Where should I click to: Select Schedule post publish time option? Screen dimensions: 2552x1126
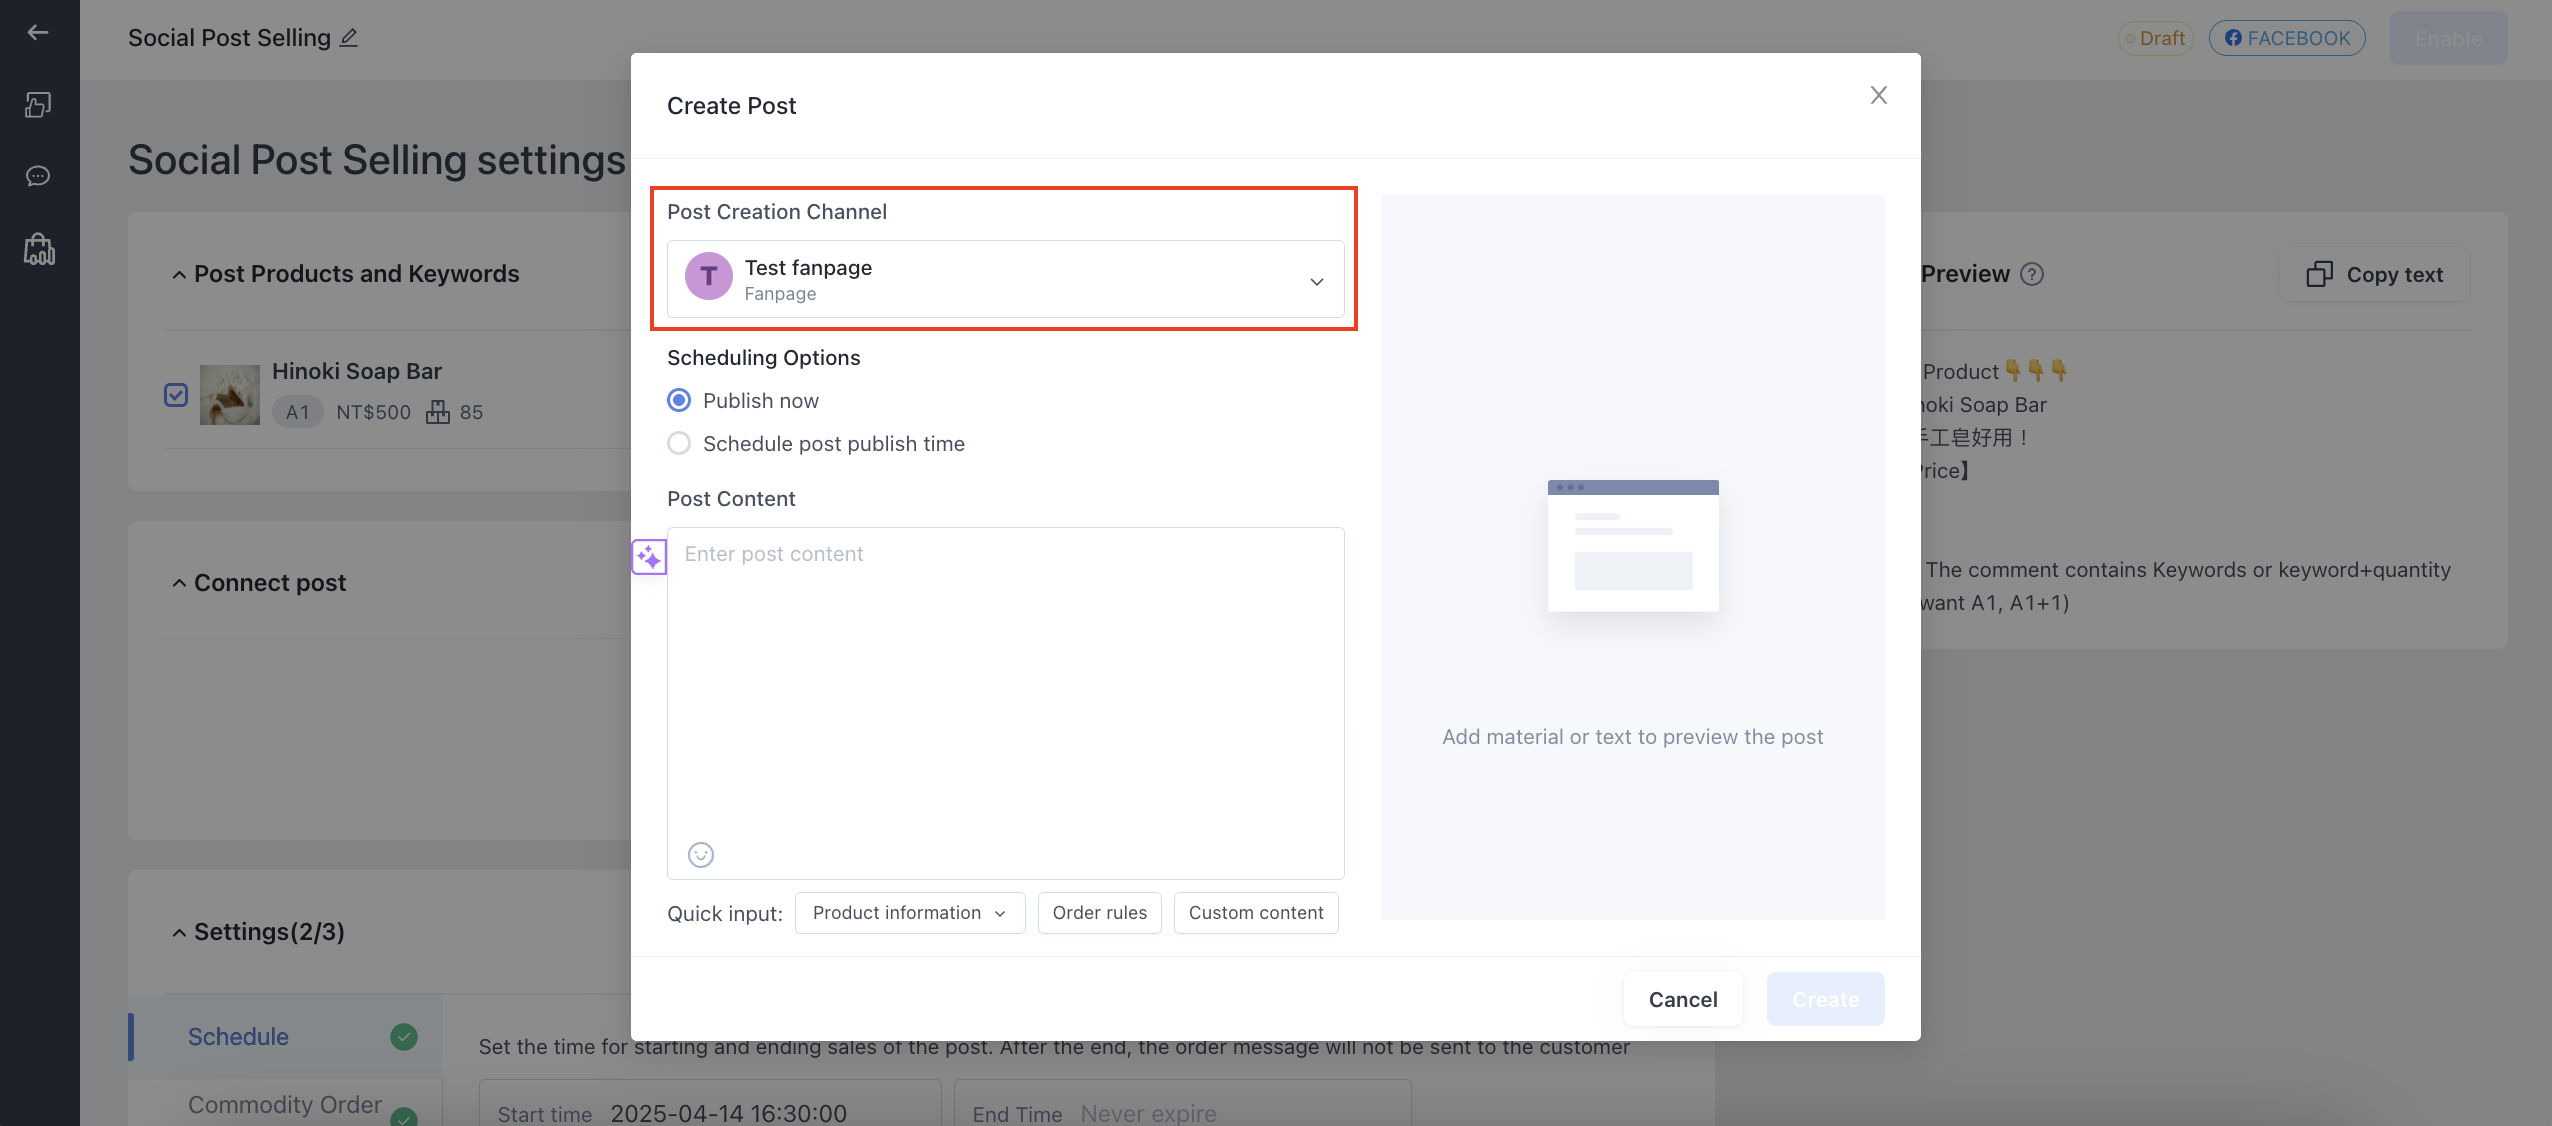(x=679, y=444)
